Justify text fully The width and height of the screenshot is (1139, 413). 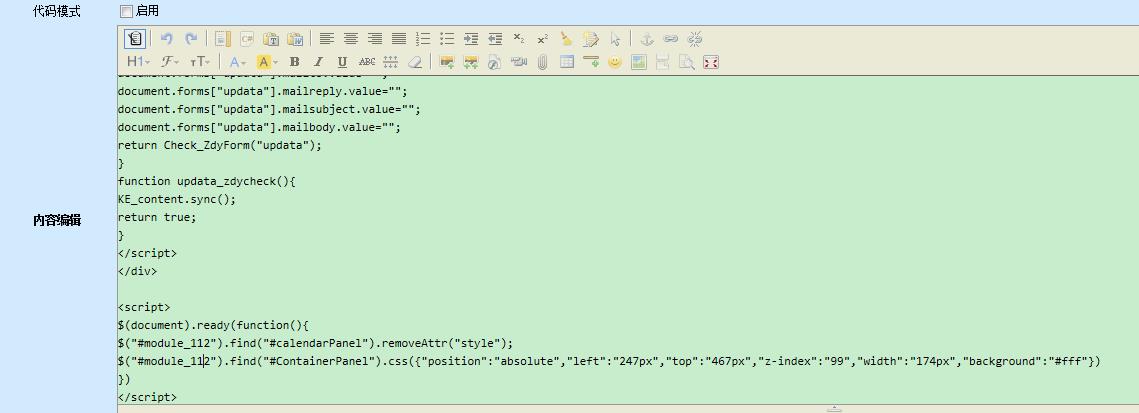click(x=399, y=39)
